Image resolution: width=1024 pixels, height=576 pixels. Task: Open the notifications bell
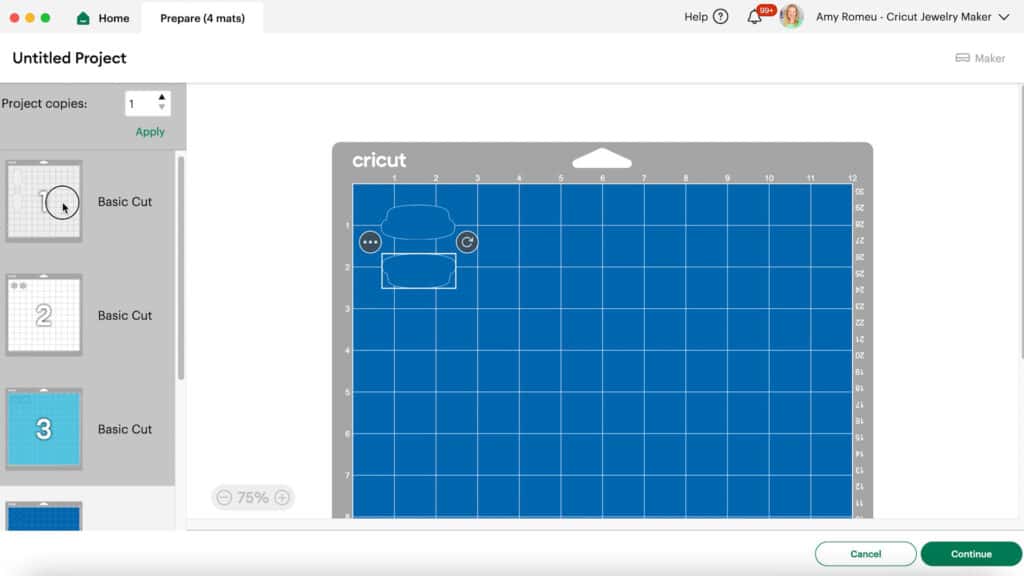[755, 17]
